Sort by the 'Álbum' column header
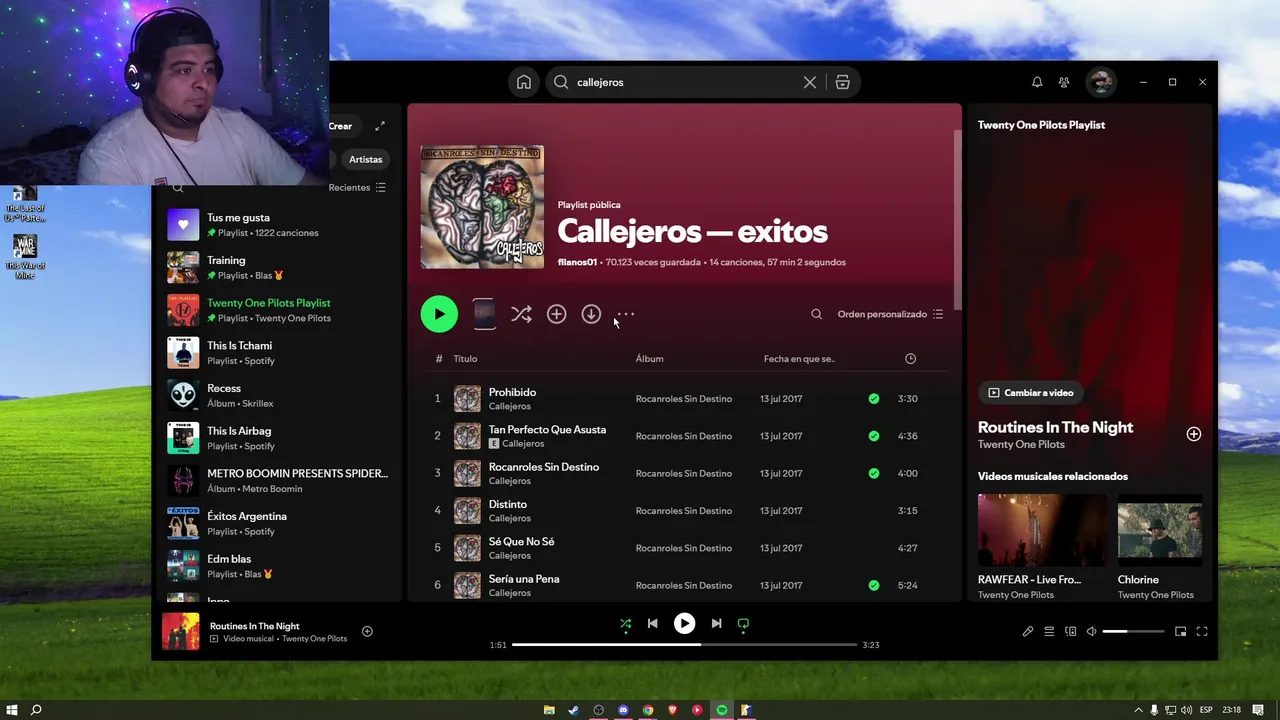The height and width of the screenshot is (720, 1280). coord(649,358)
